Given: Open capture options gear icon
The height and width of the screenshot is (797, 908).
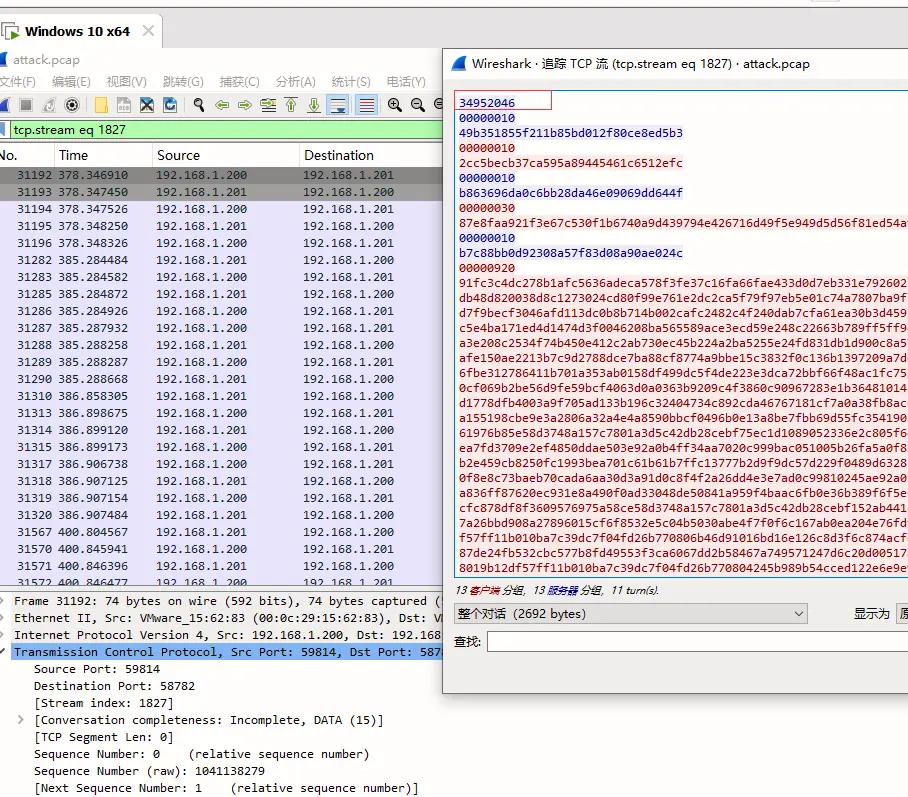Looking at the screenshot, I should coord(72,105).
